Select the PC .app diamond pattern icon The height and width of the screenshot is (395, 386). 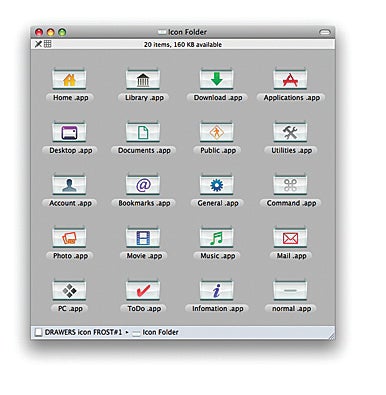pos(69,290)
